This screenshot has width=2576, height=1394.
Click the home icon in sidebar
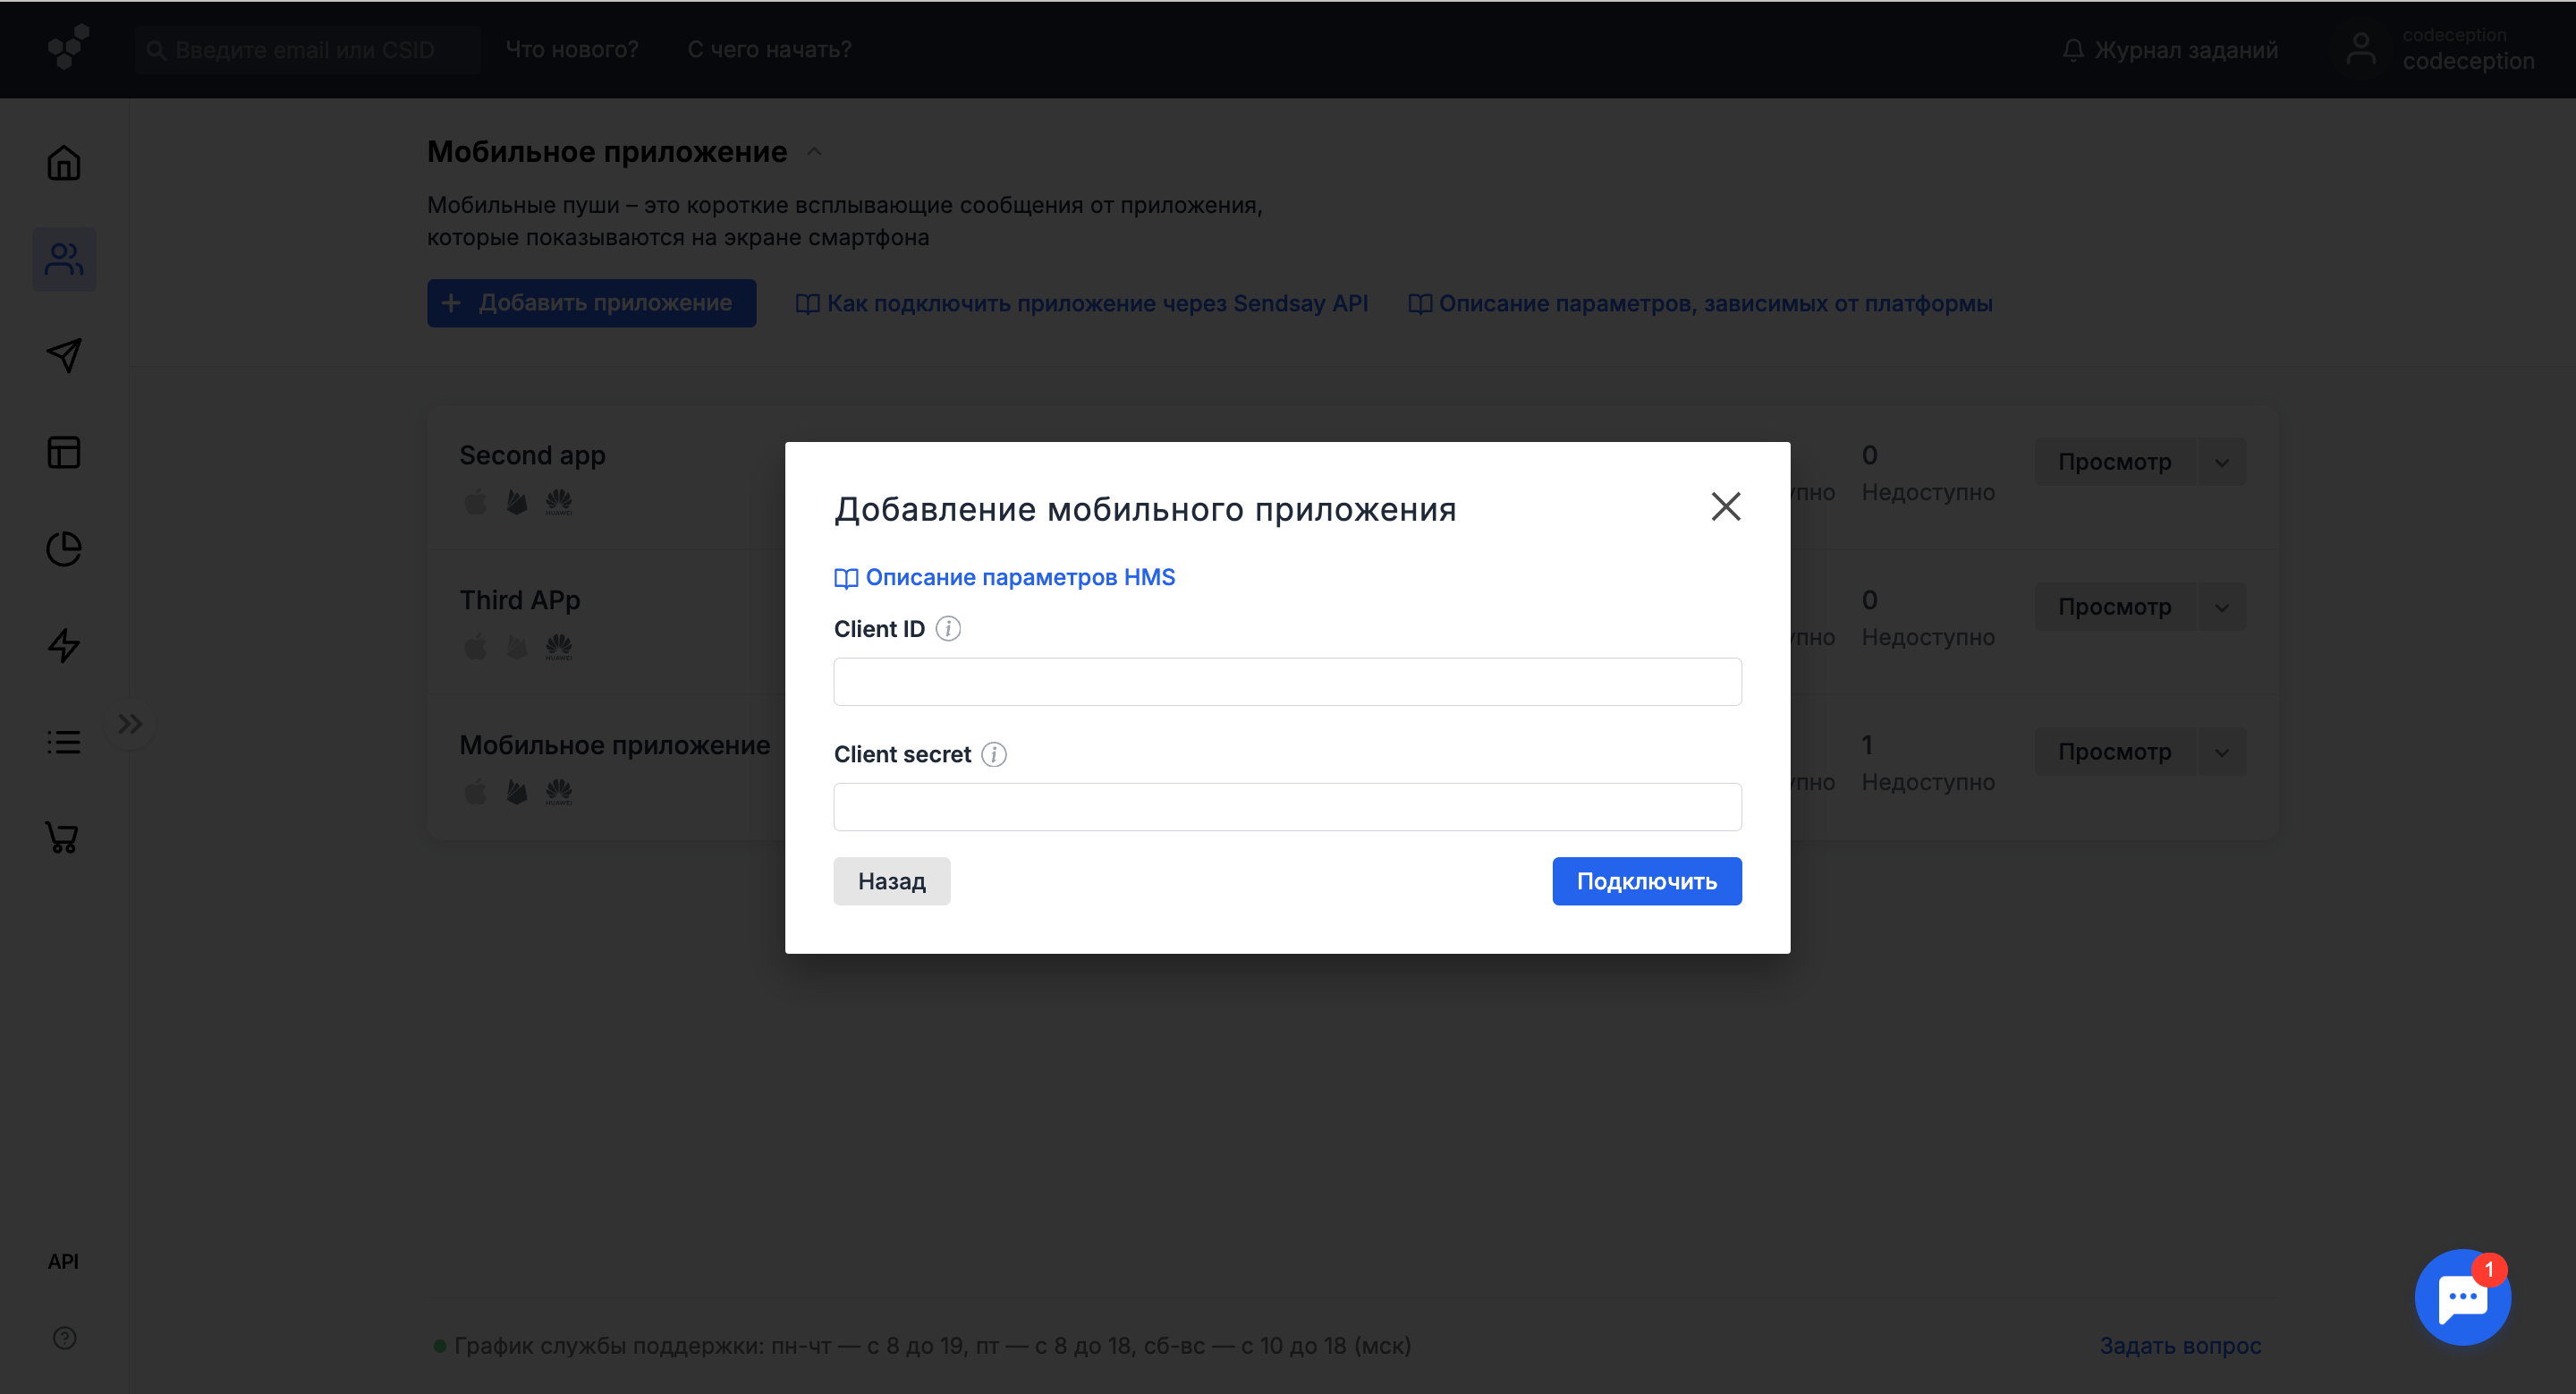[x=64, y=163]
